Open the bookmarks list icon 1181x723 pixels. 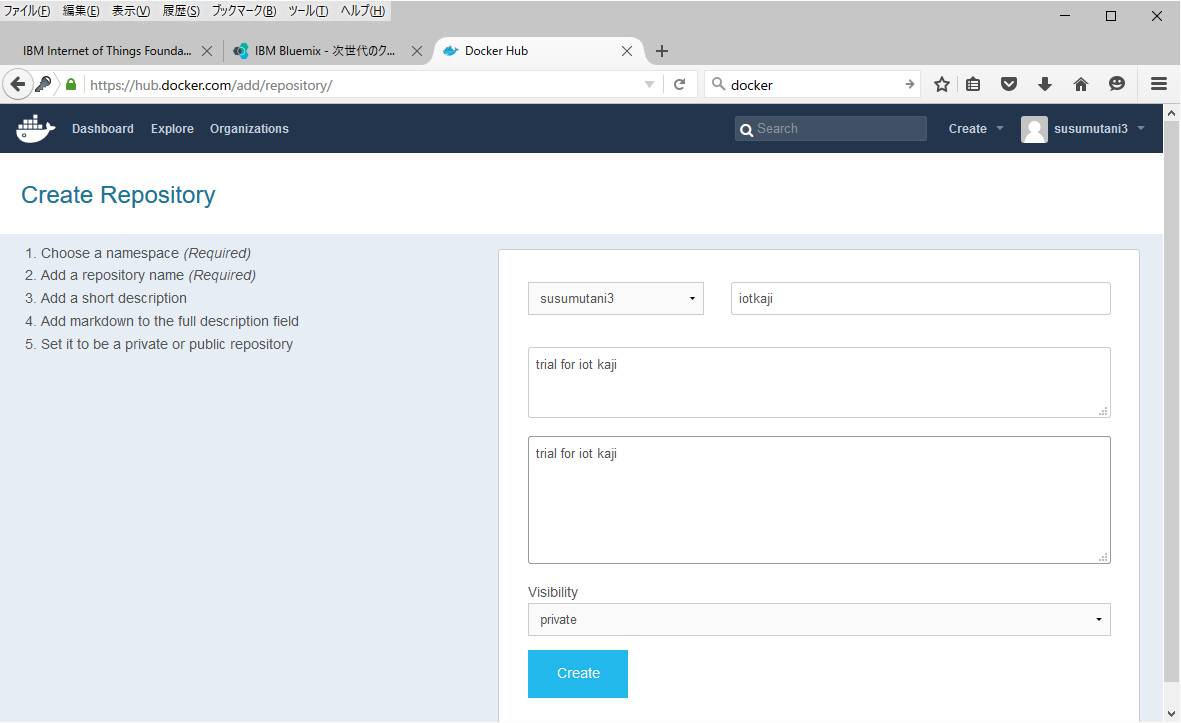tap(973, 84)
